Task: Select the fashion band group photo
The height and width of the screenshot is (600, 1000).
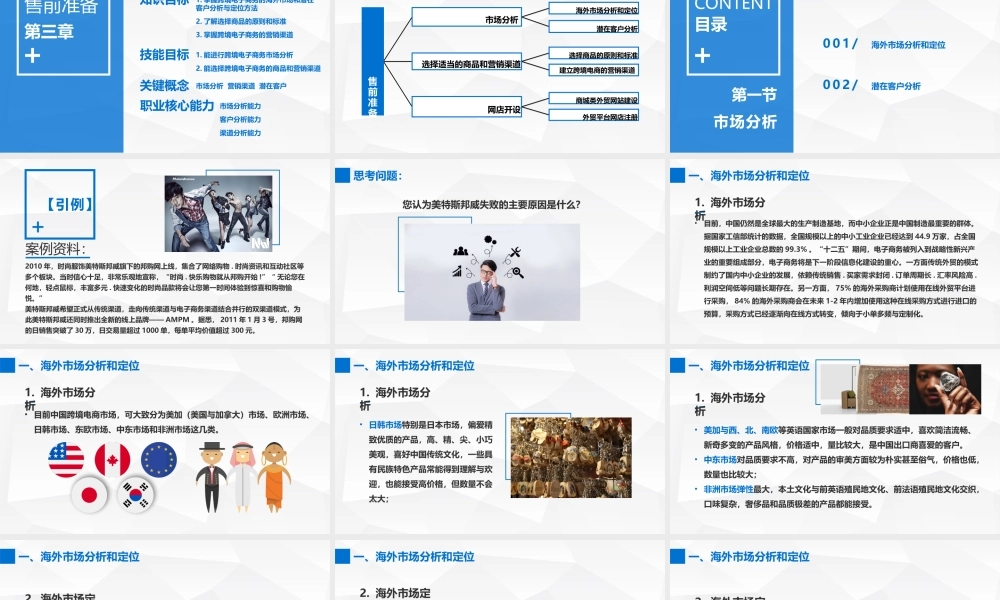Action: (220, 215)
